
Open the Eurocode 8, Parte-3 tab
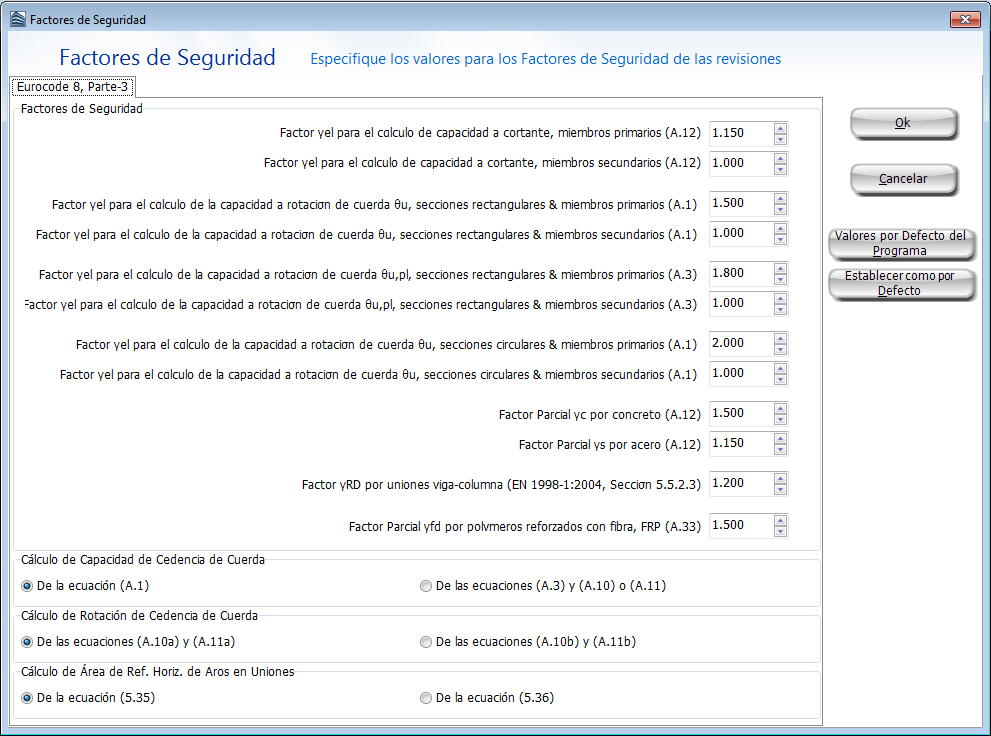pos(72,87)
